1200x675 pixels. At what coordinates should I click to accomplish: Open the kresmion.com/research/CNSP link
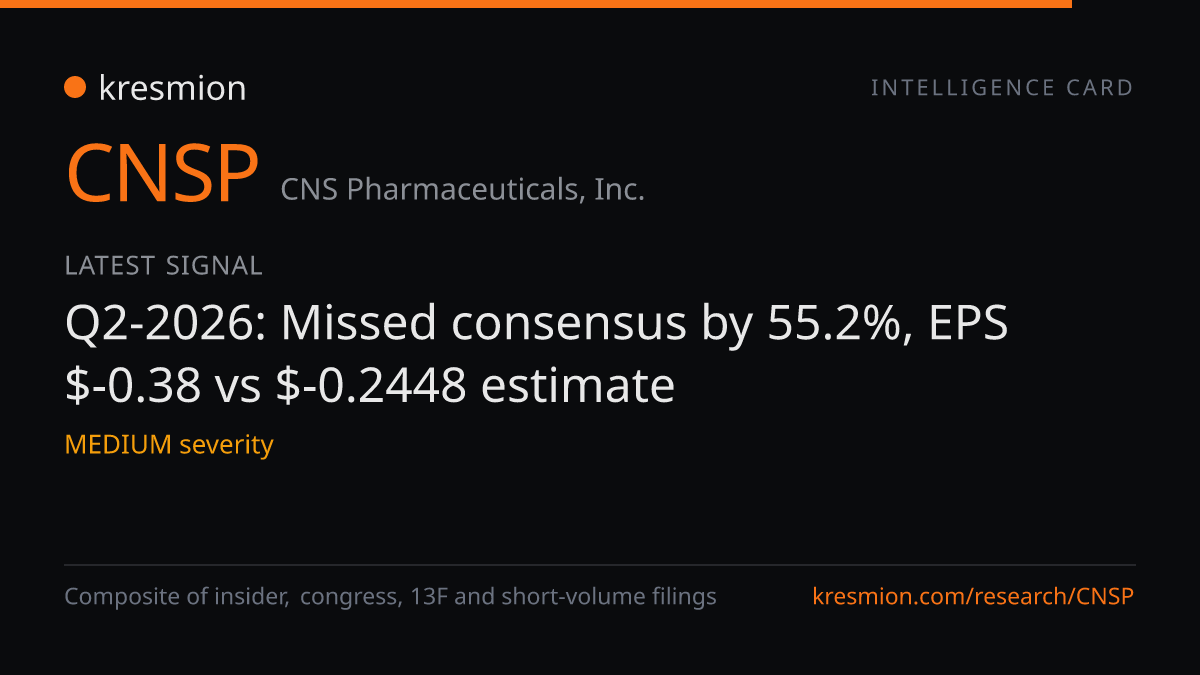pos(973,597)
